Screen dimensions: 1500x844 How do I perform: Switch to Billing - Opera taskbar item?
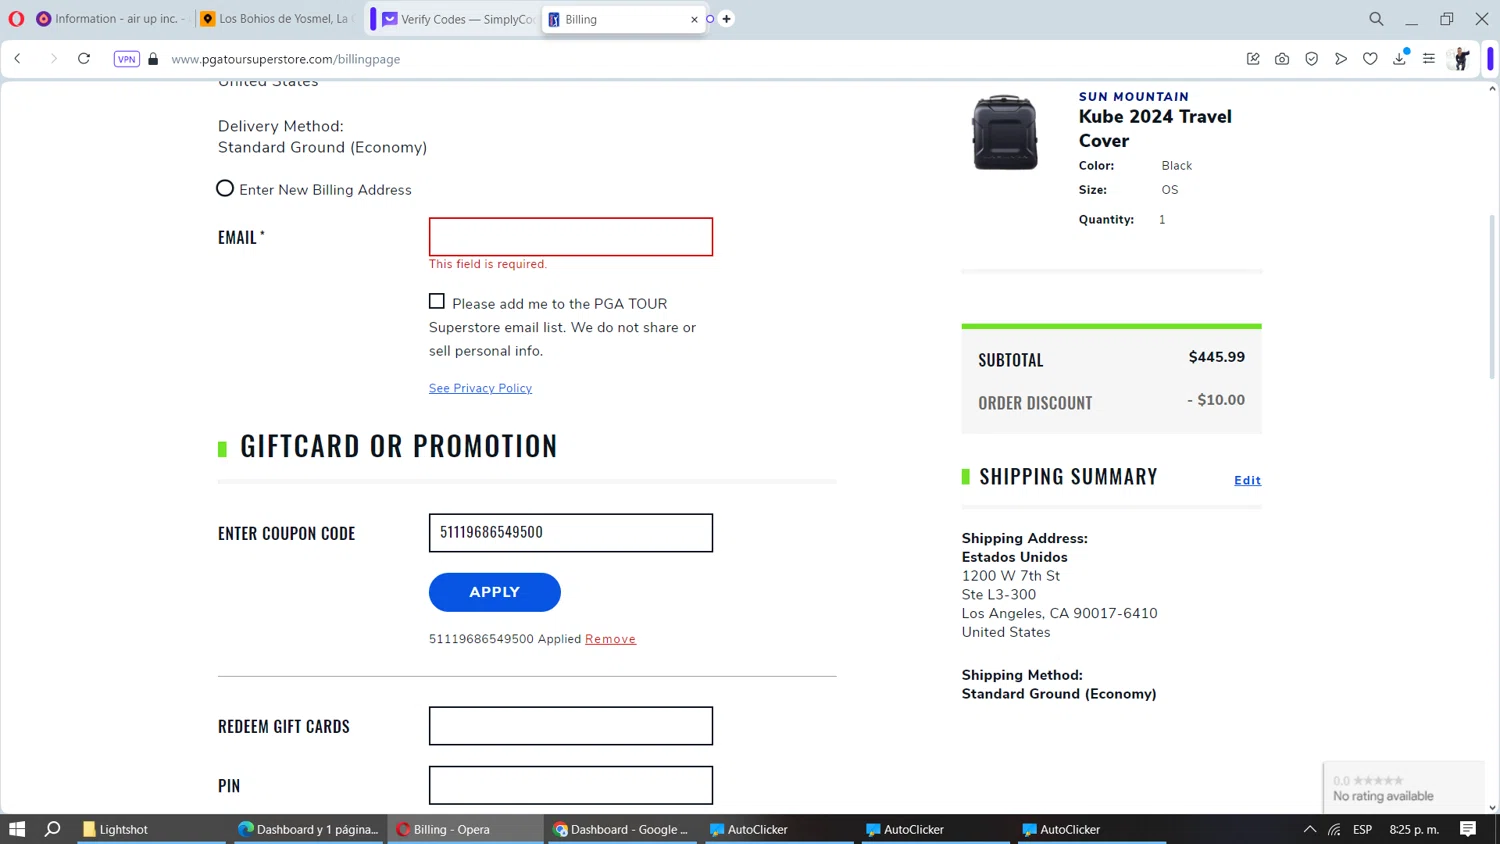click(466, 829)
